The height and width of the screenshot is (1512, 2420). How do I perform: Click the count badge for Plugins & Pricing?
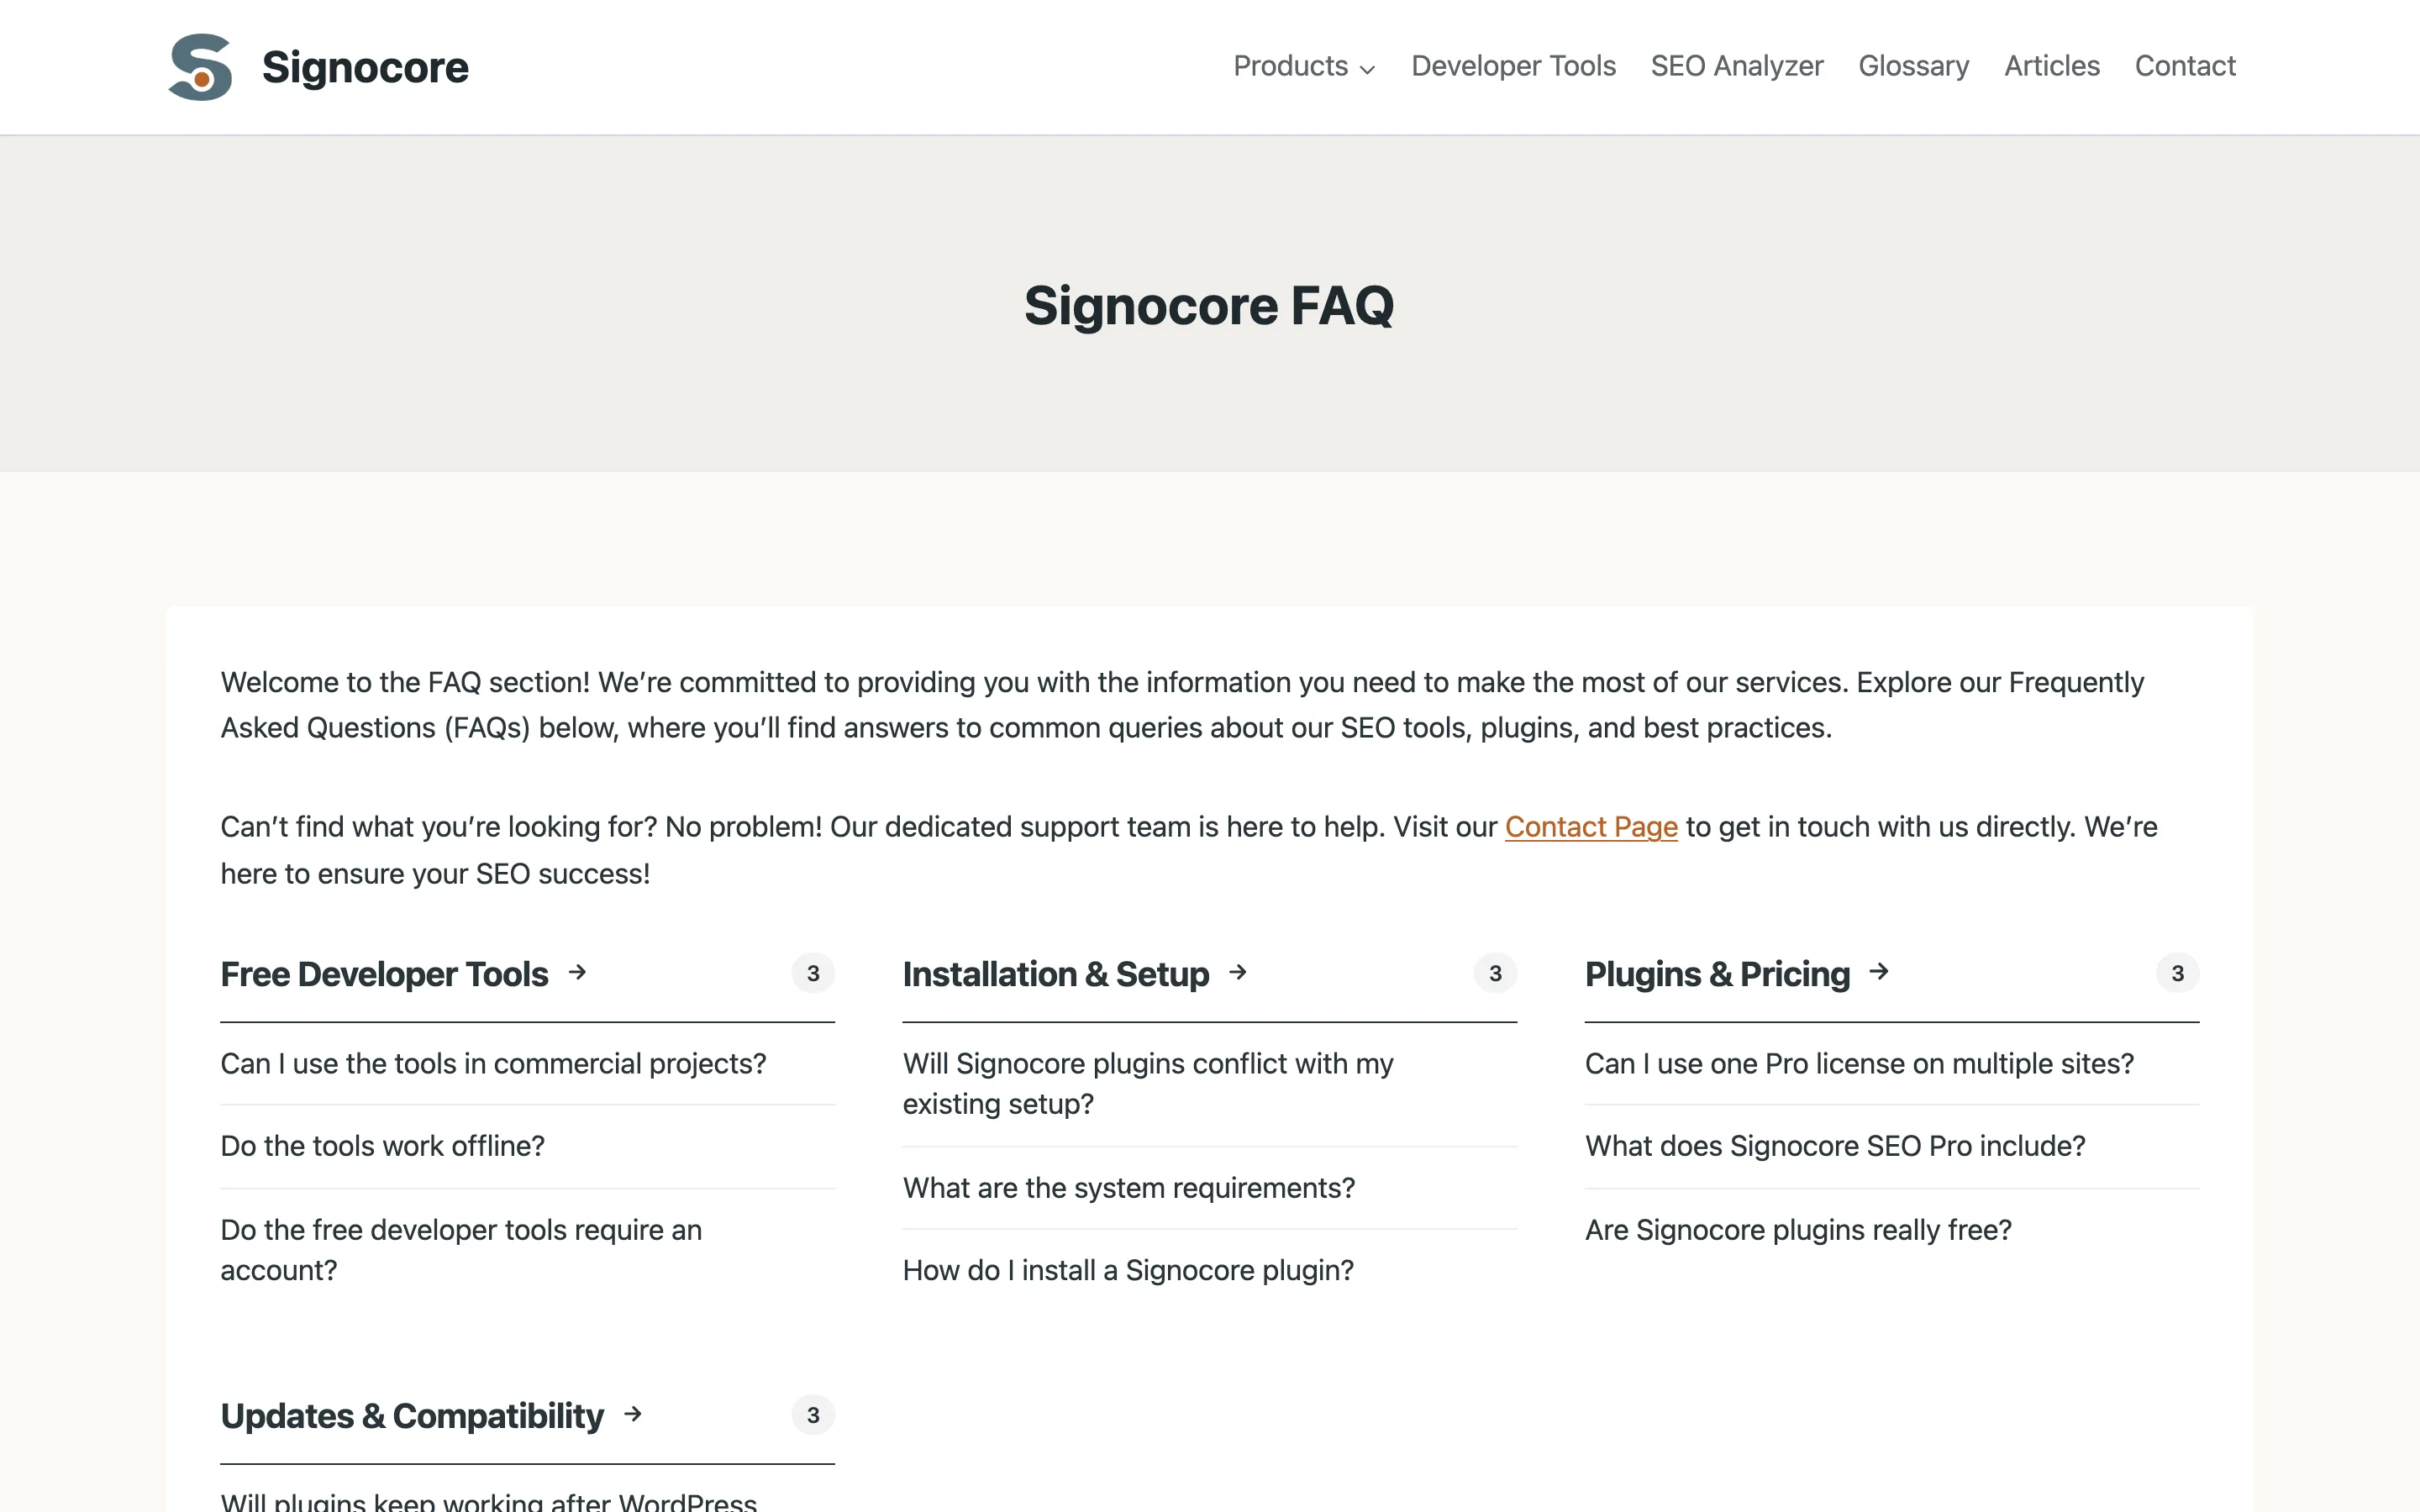2177,973
